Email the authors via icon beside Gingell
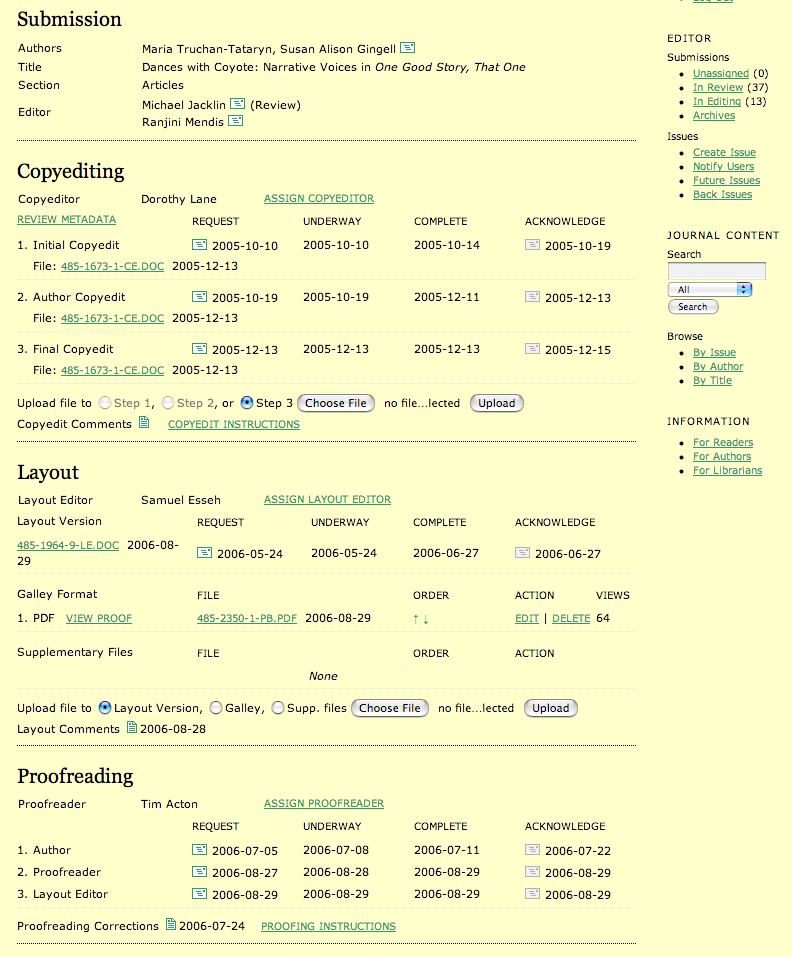 (x=408, y=48)
